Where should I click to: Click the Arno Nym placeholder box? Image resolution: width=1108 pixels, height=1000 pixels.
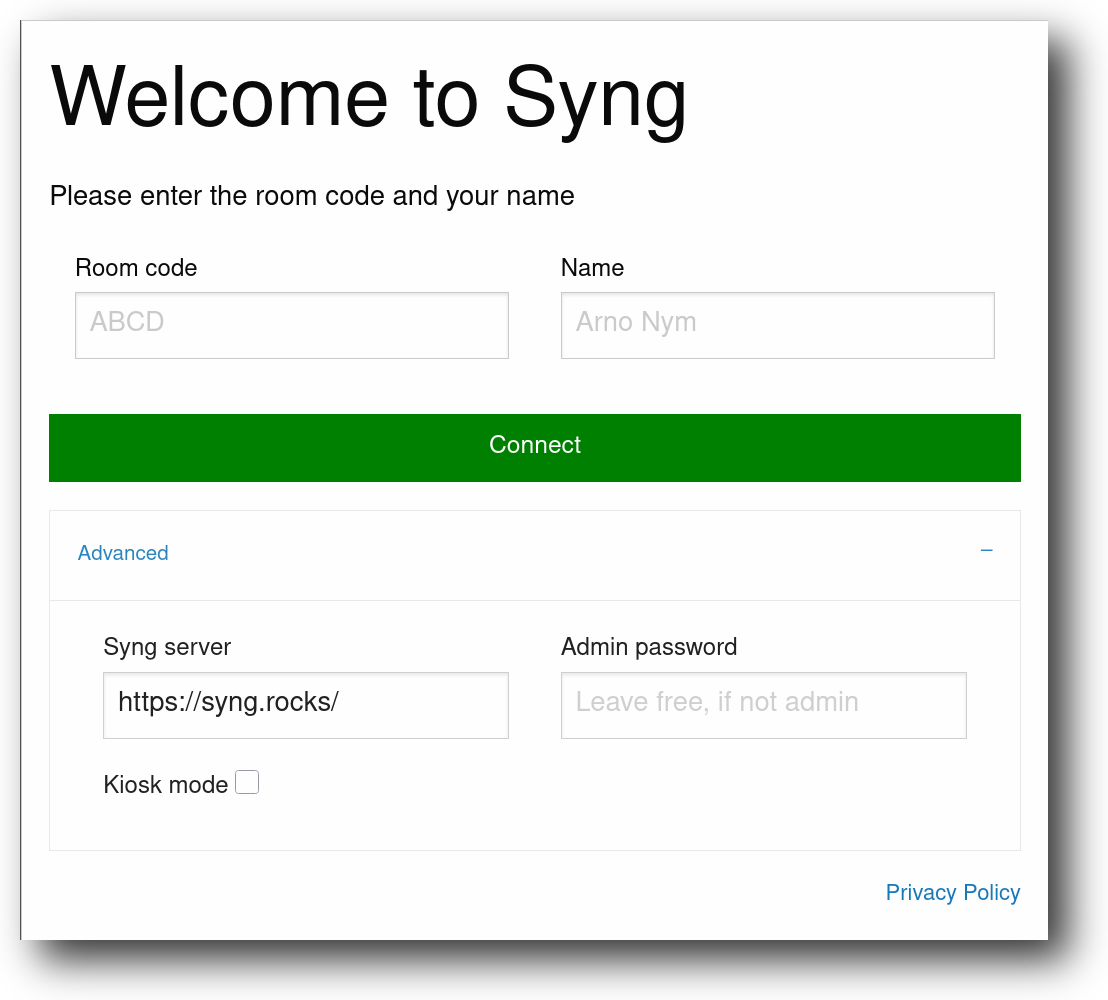pyautogui.click(x=777, y=325)
